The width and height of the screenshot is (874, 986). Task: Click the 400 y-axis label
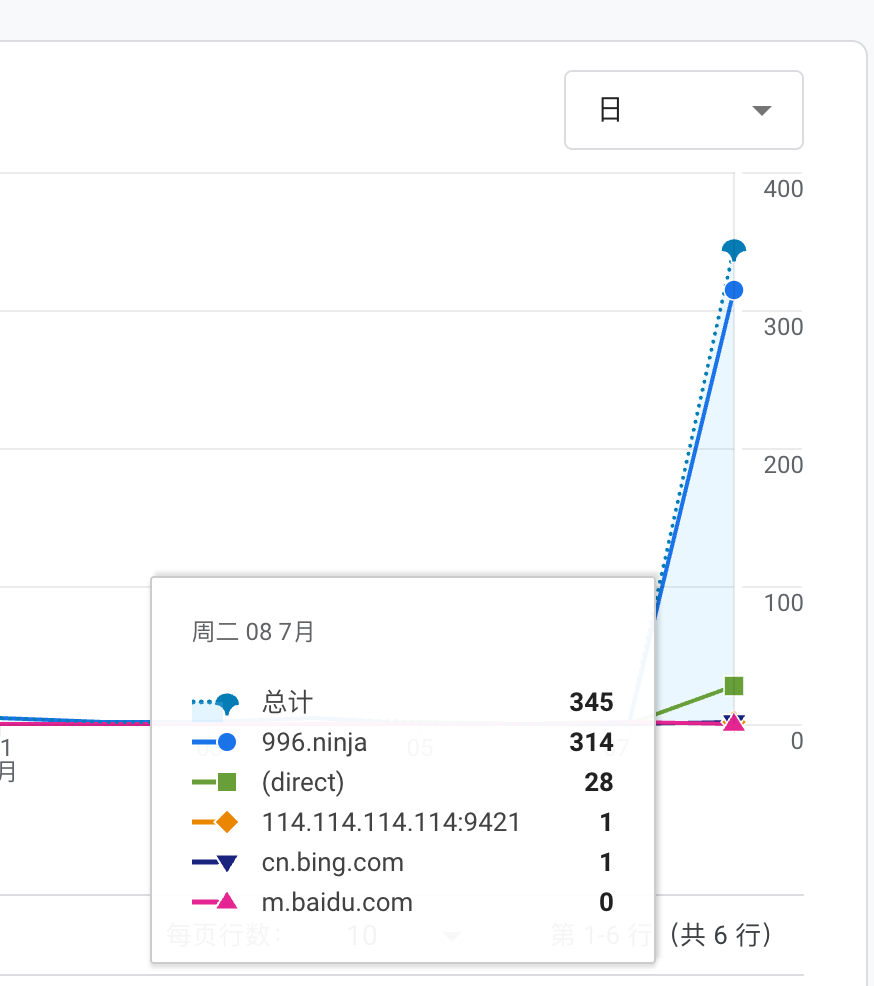783,189
